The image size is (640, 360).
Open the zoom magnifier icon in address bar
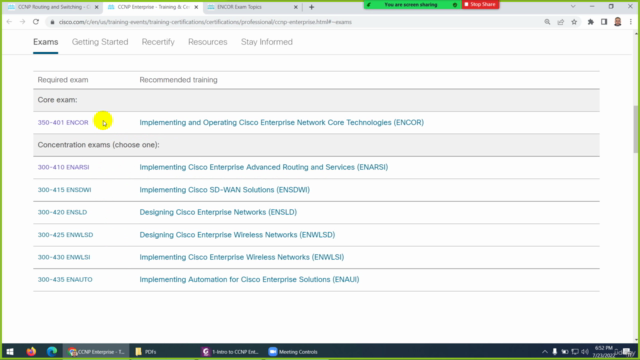click(547, 22)
